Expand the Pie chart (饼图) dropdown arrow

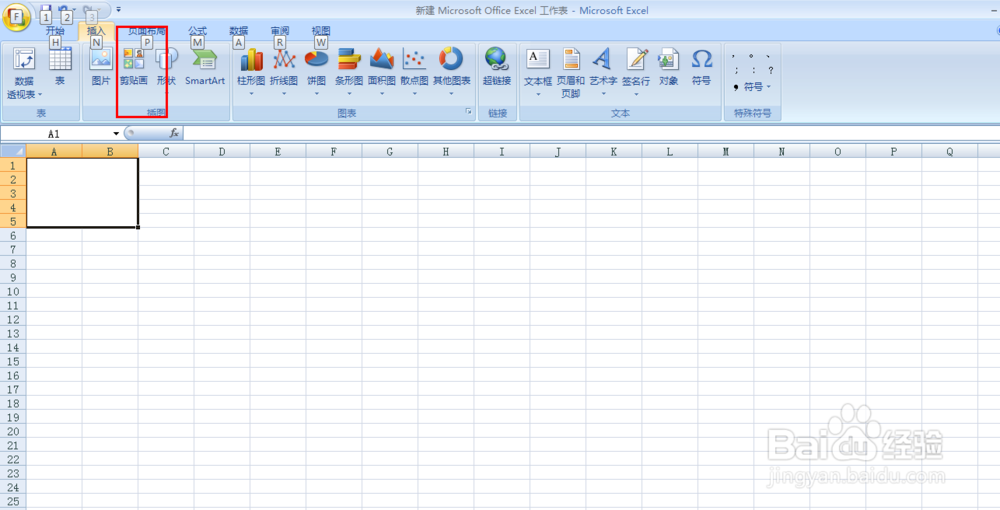pos(316,94)
